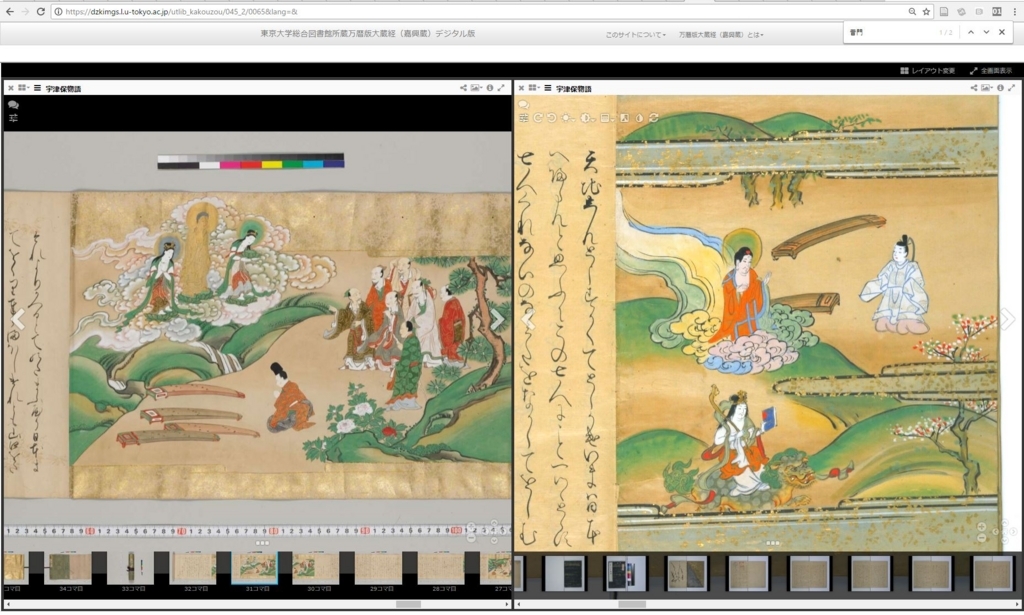The height and width of the screenshot is (615, 1024).
Task: Zoom out with minus control in left viewer
Action: 471,538
